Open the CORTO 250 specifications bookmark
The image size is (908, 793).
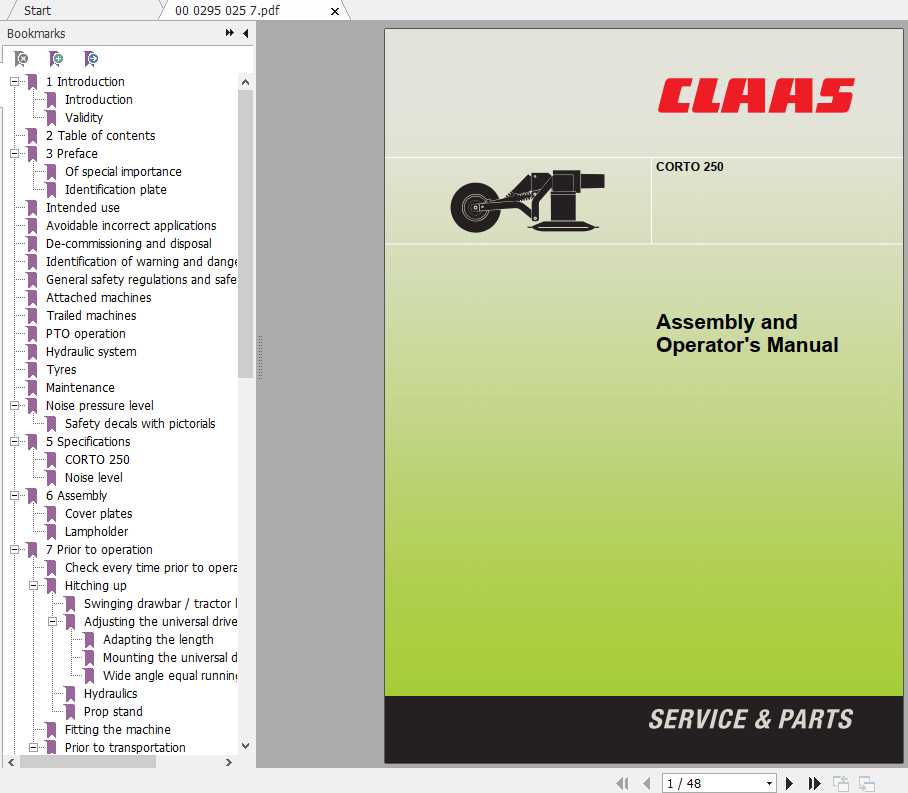point(97,459)
